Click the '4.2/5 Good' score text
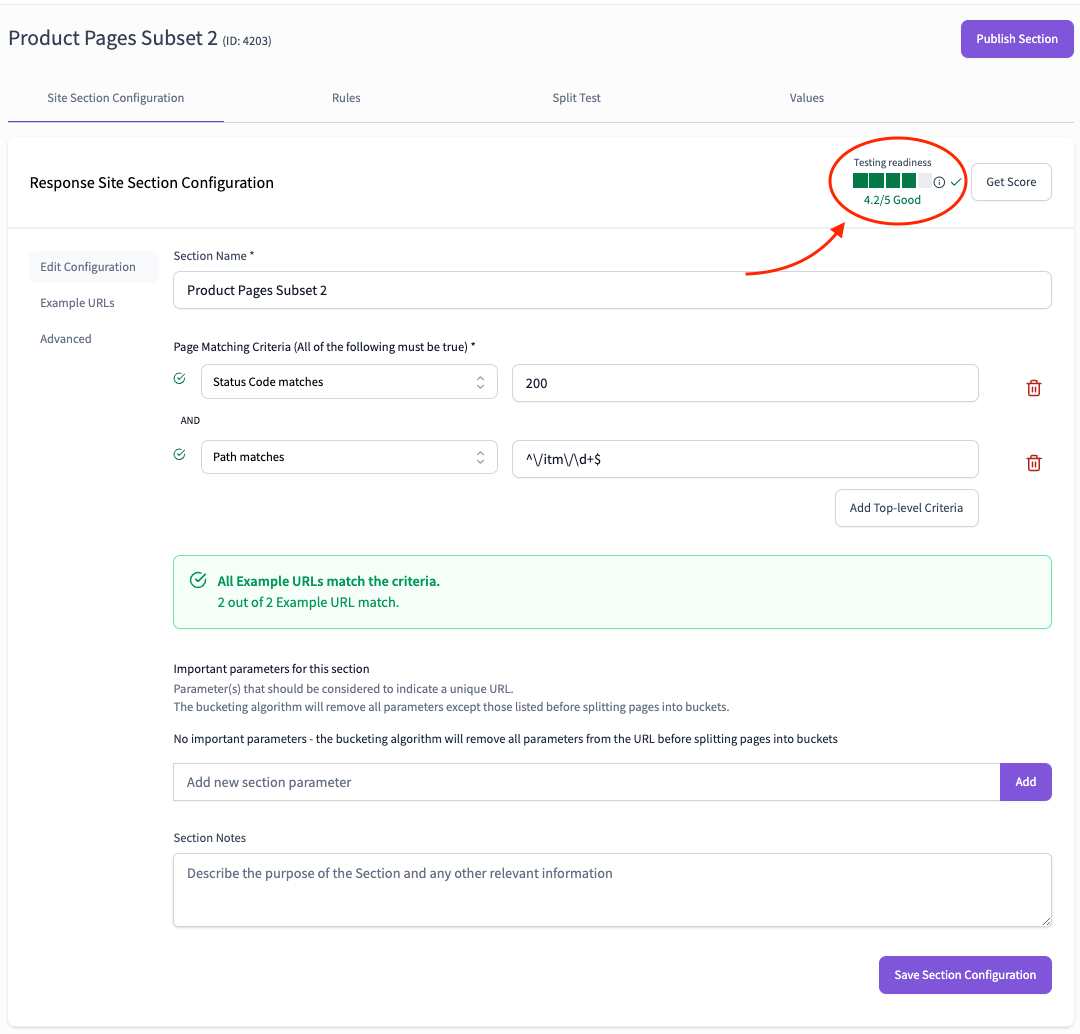The image size is (1080, 1034). [x=892, y=200]
